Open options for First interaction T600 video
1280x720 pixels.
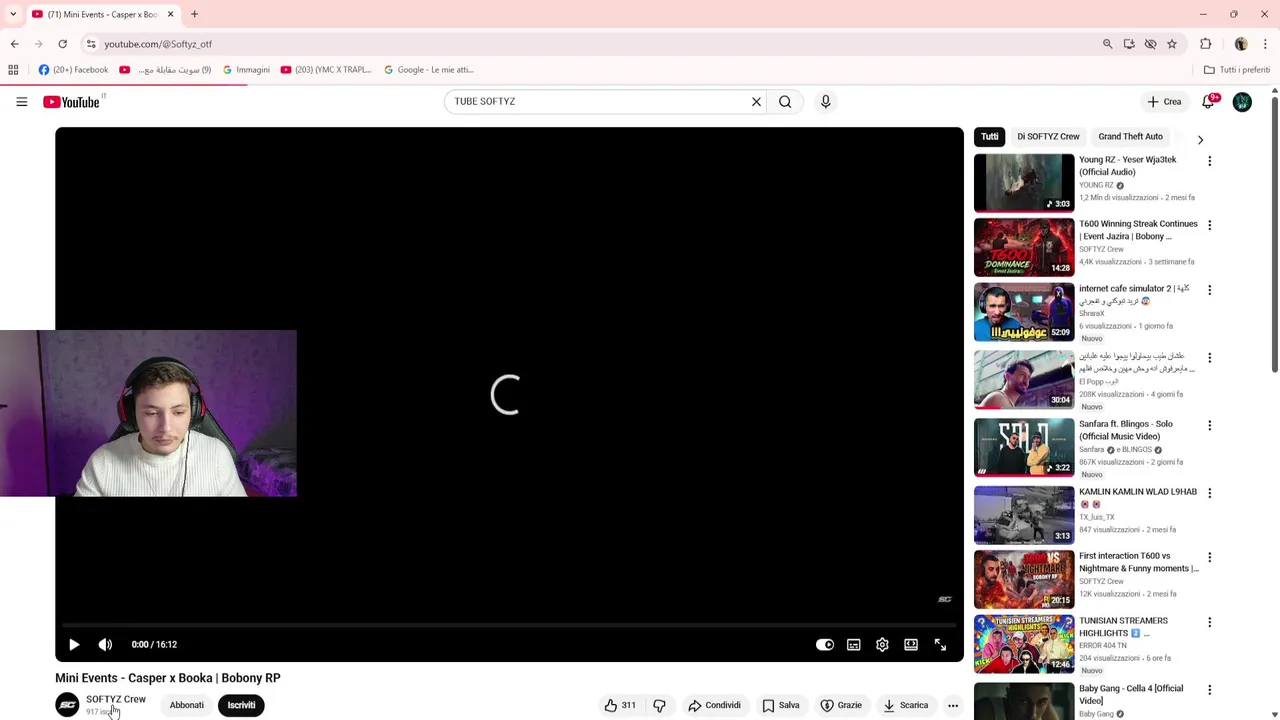pos(1209,557)
